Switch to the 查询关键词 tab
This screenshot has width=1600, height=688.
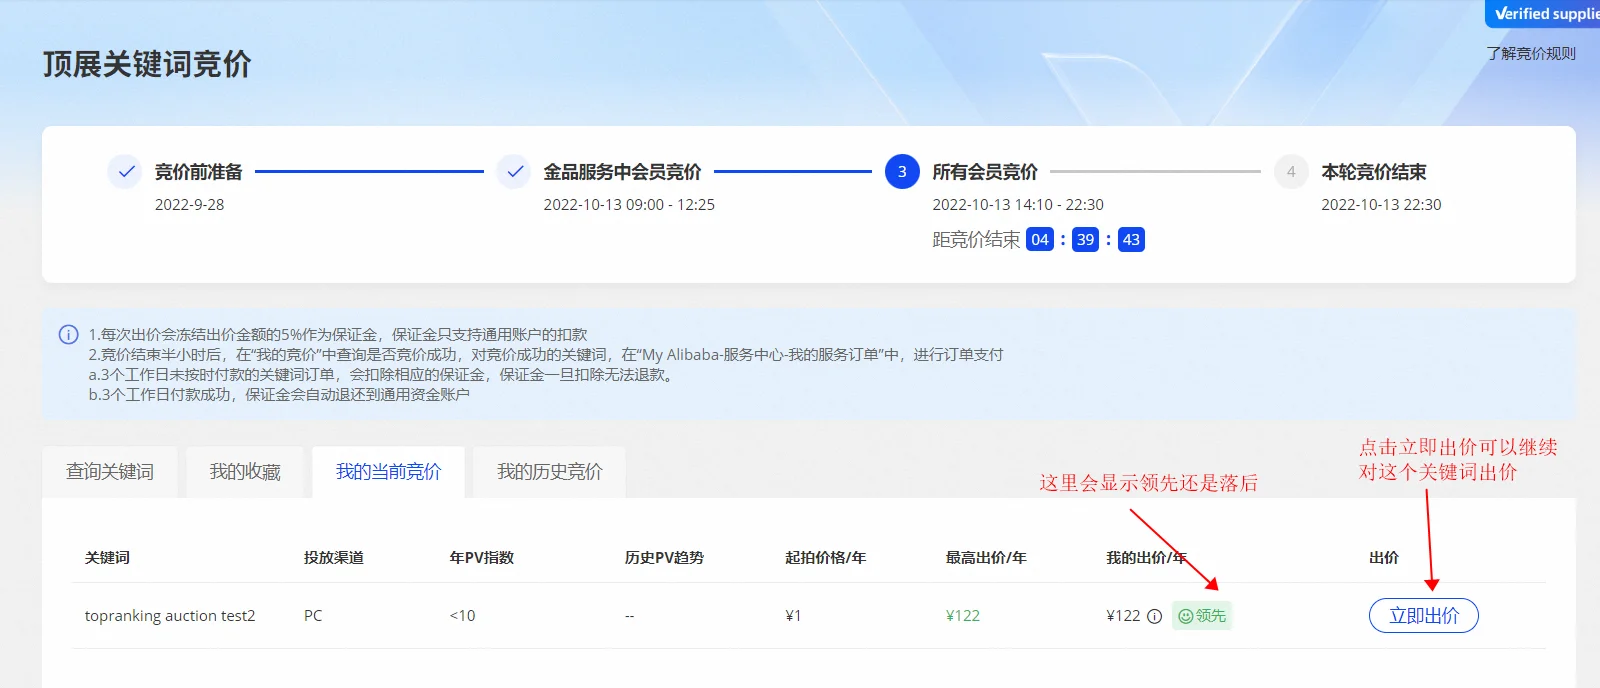click(110, 472)
